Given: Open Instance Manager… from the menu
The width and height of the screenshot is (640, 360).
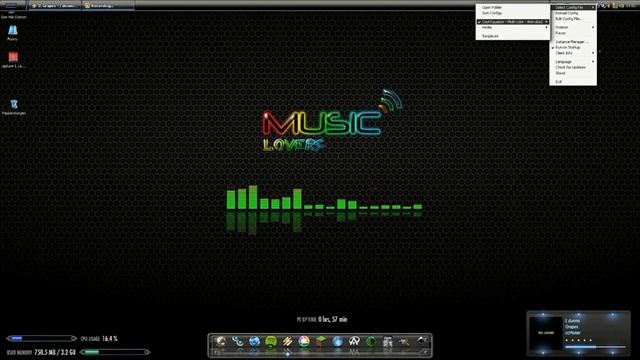Looking at the screenshot, I should (573, 42).
